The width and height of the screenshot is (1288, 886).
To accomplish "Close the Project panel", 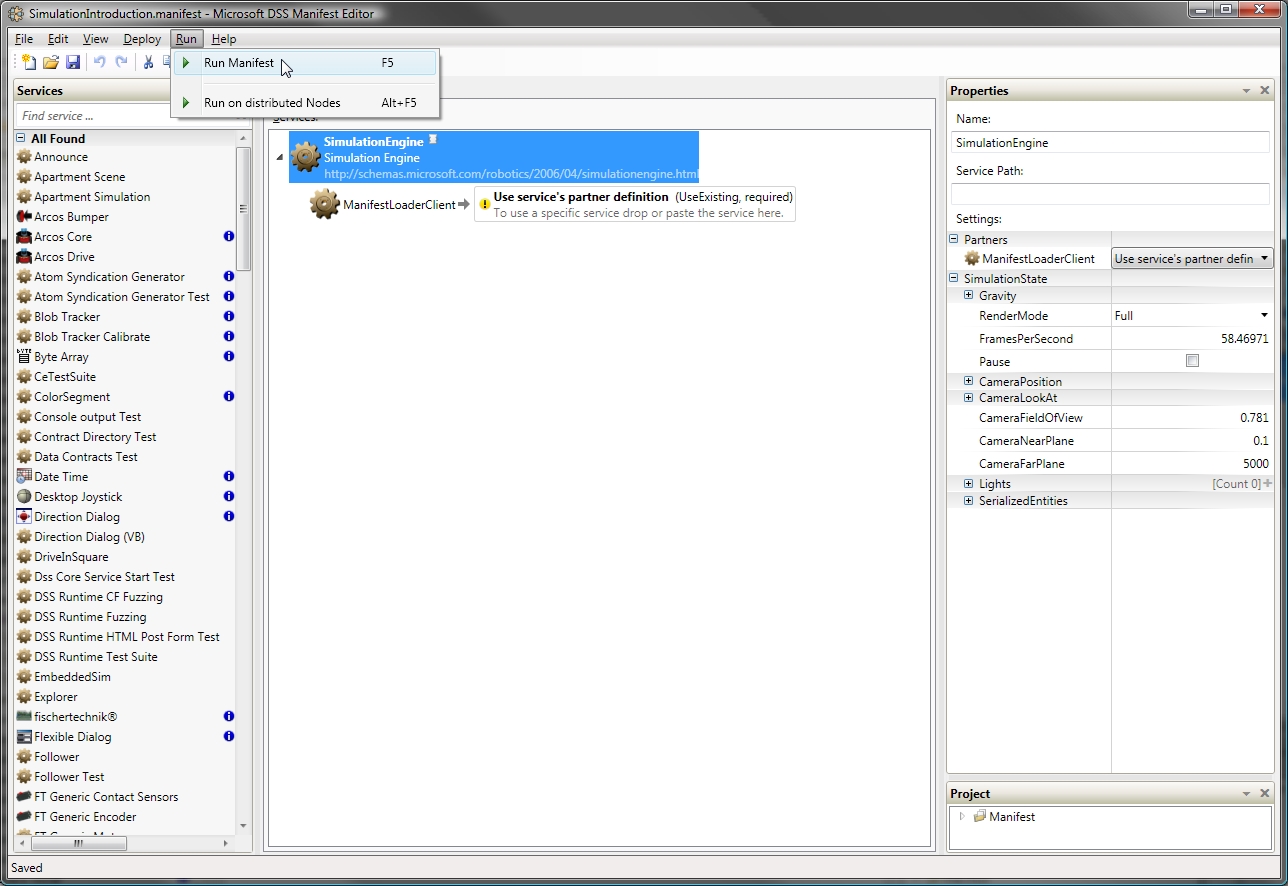I will 1265,794.
